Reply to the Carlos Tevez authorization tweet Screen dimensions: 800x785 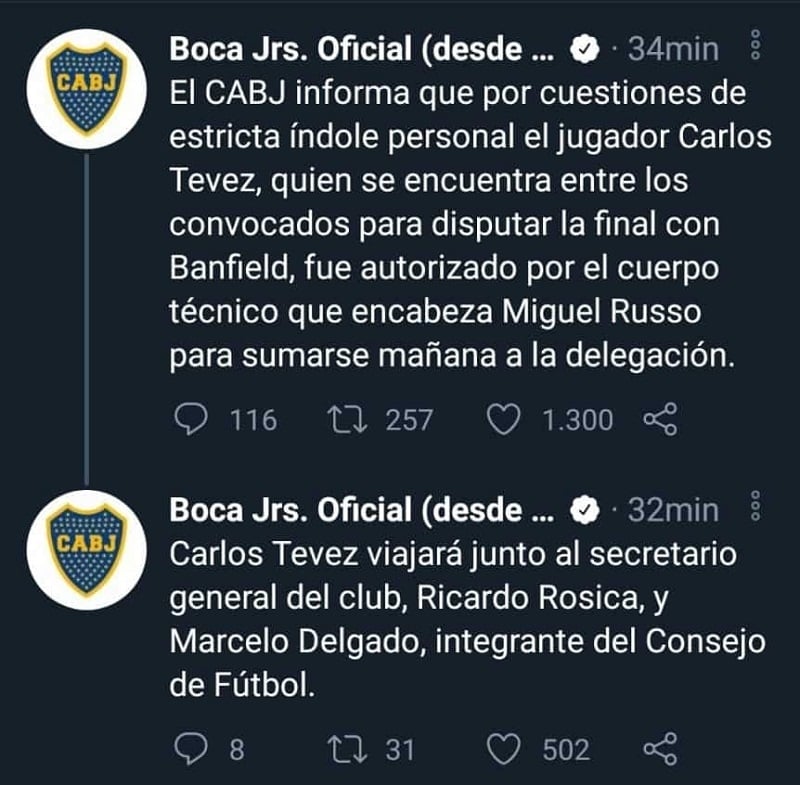[191, 420]
